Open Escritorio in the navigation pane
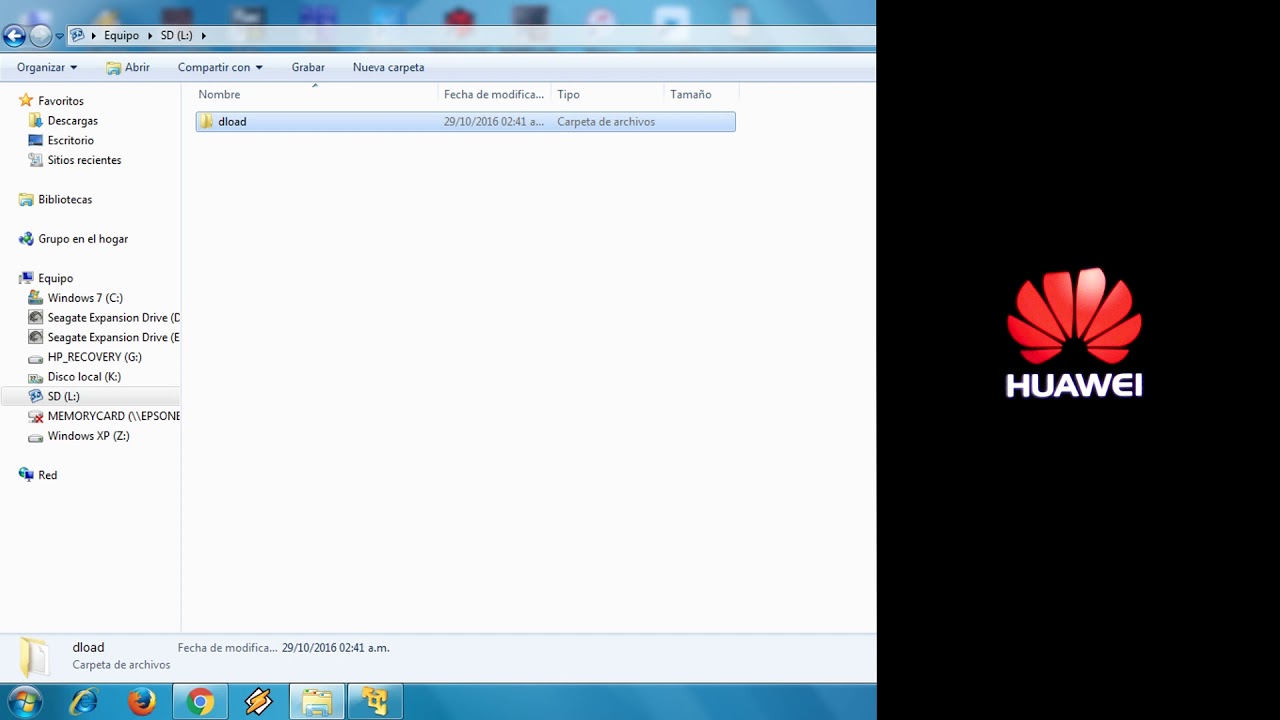The image size is (1280, 720). [70, 140]
